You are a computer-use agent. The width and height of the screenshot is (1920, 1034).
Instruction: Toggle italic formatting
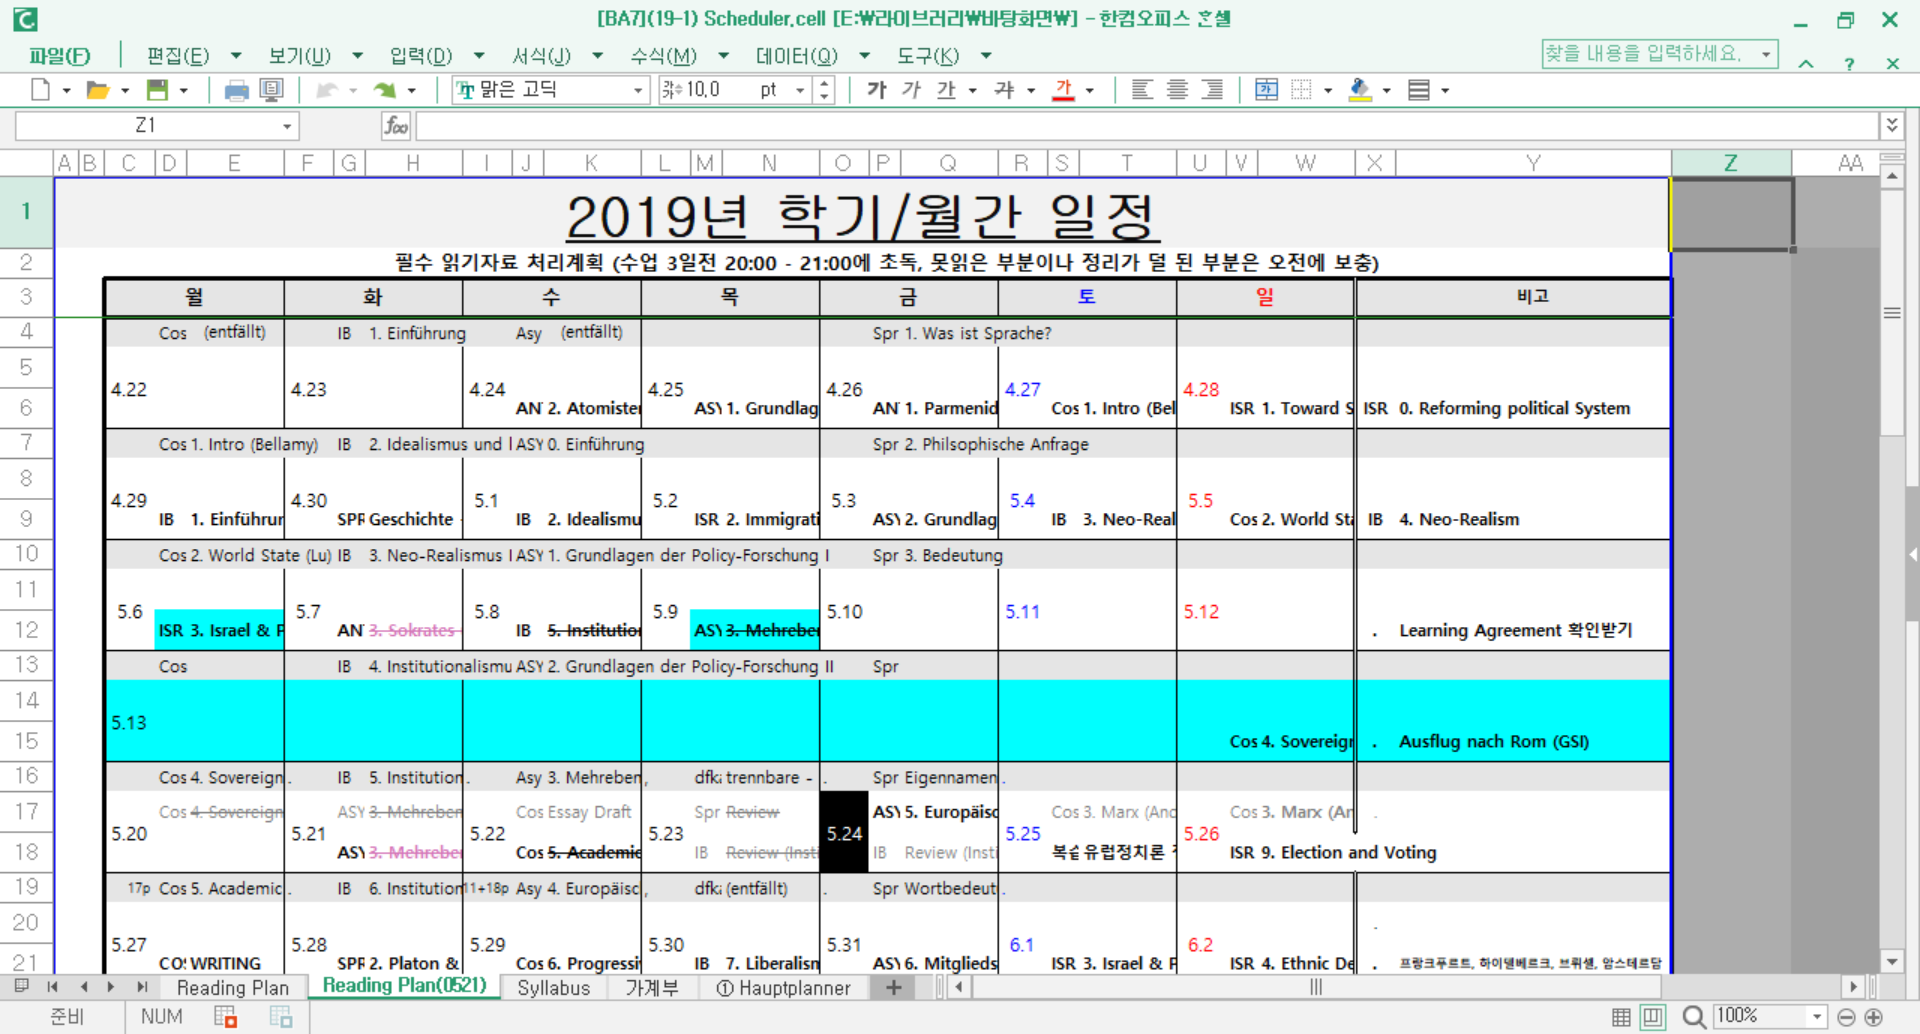[911, 90]
